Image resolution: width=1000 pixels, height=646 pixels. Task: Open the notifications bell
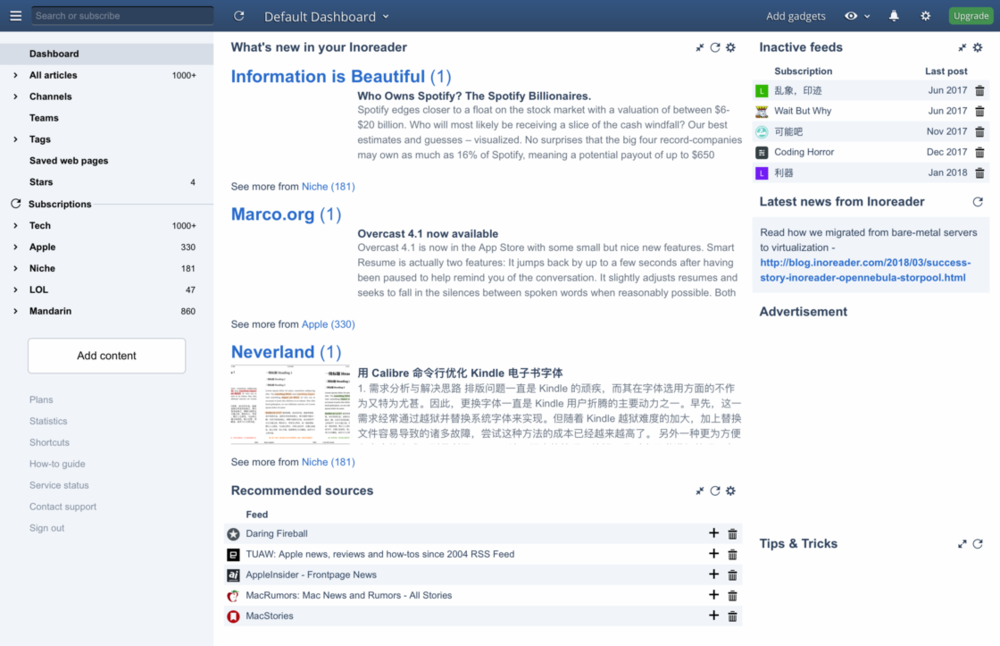894,16
